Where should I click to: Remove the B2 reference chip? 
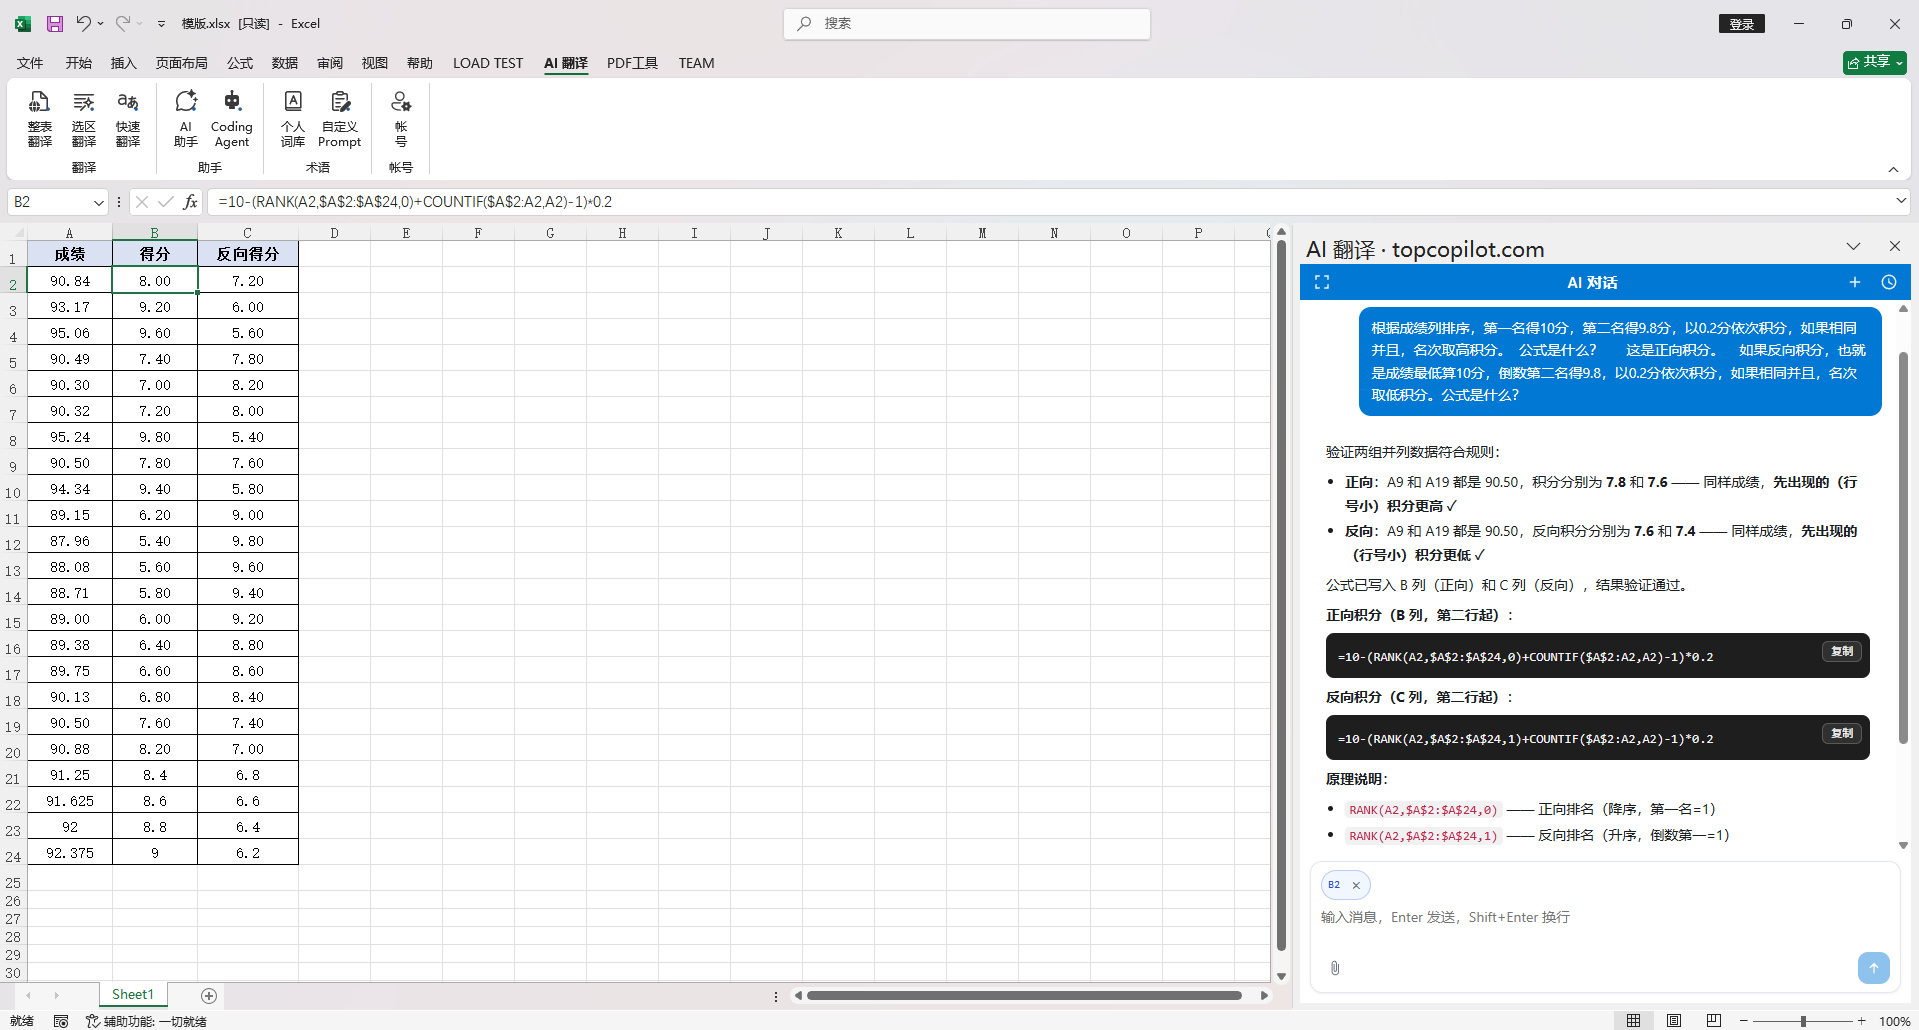coord(1356,885)
